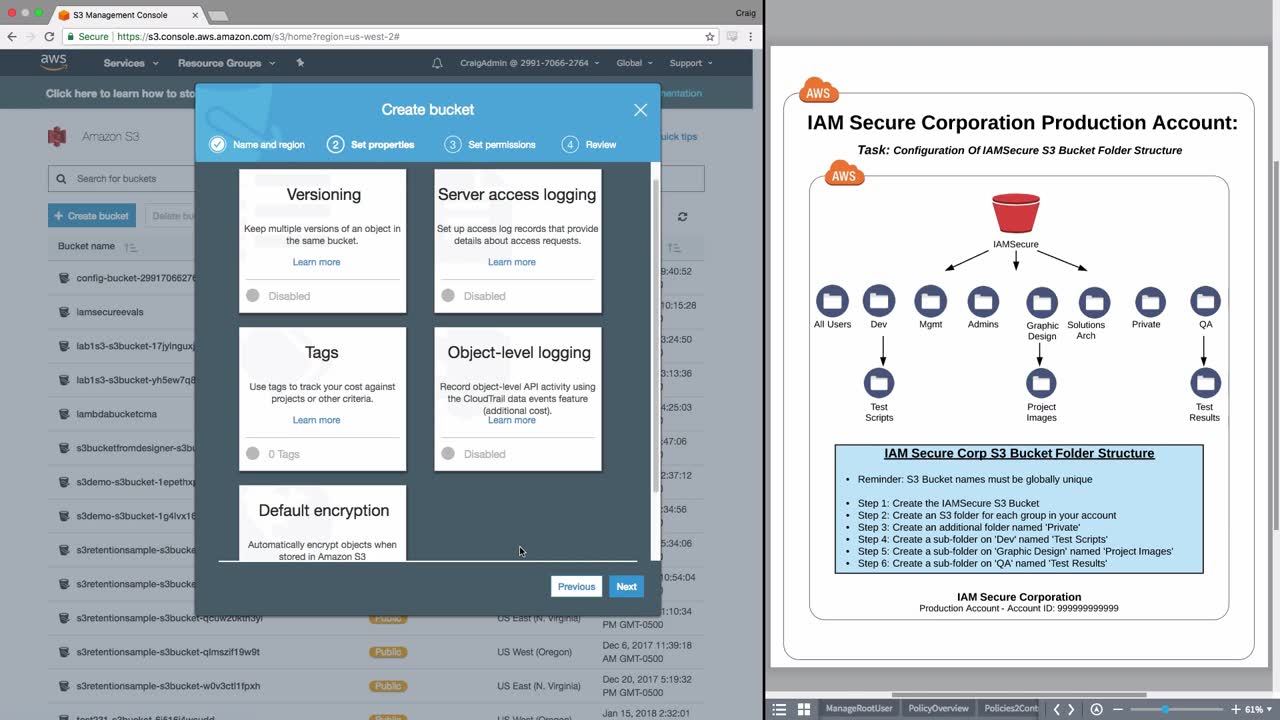1280x720 pixels.
Task: Open Learn more under Versioning
Action: click(x=316, y=262)
